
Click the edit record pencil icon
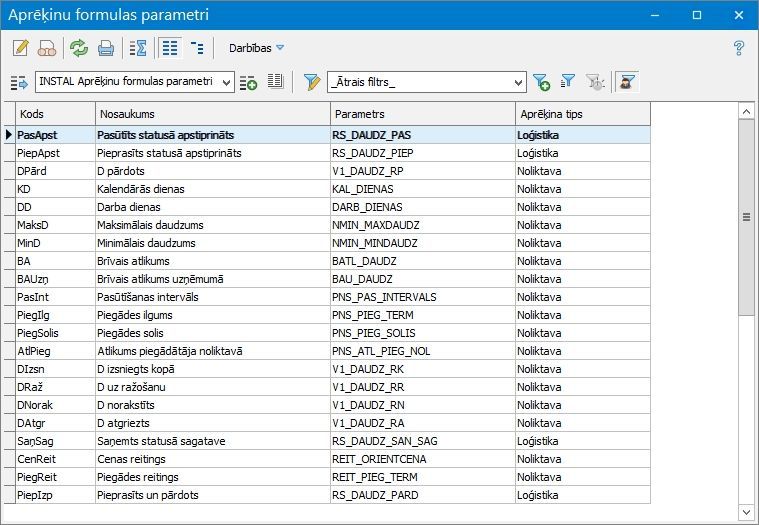point(20,48)
